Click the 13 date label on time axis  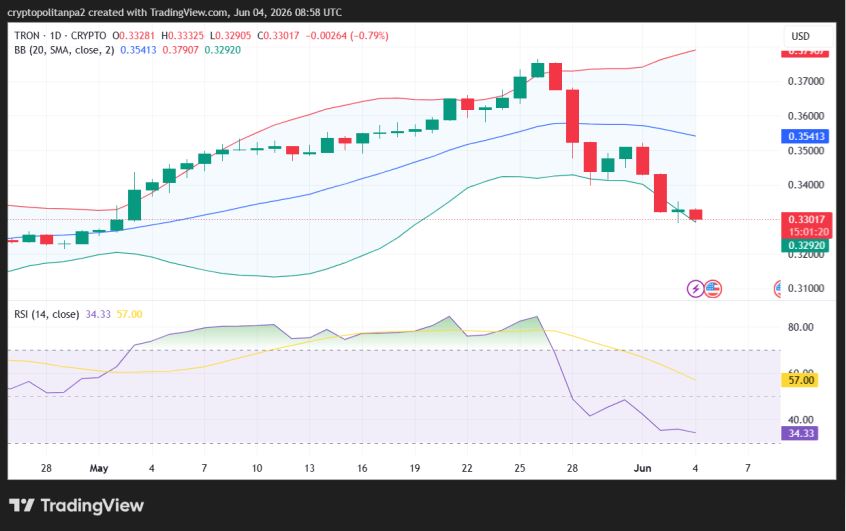(309, 468)
